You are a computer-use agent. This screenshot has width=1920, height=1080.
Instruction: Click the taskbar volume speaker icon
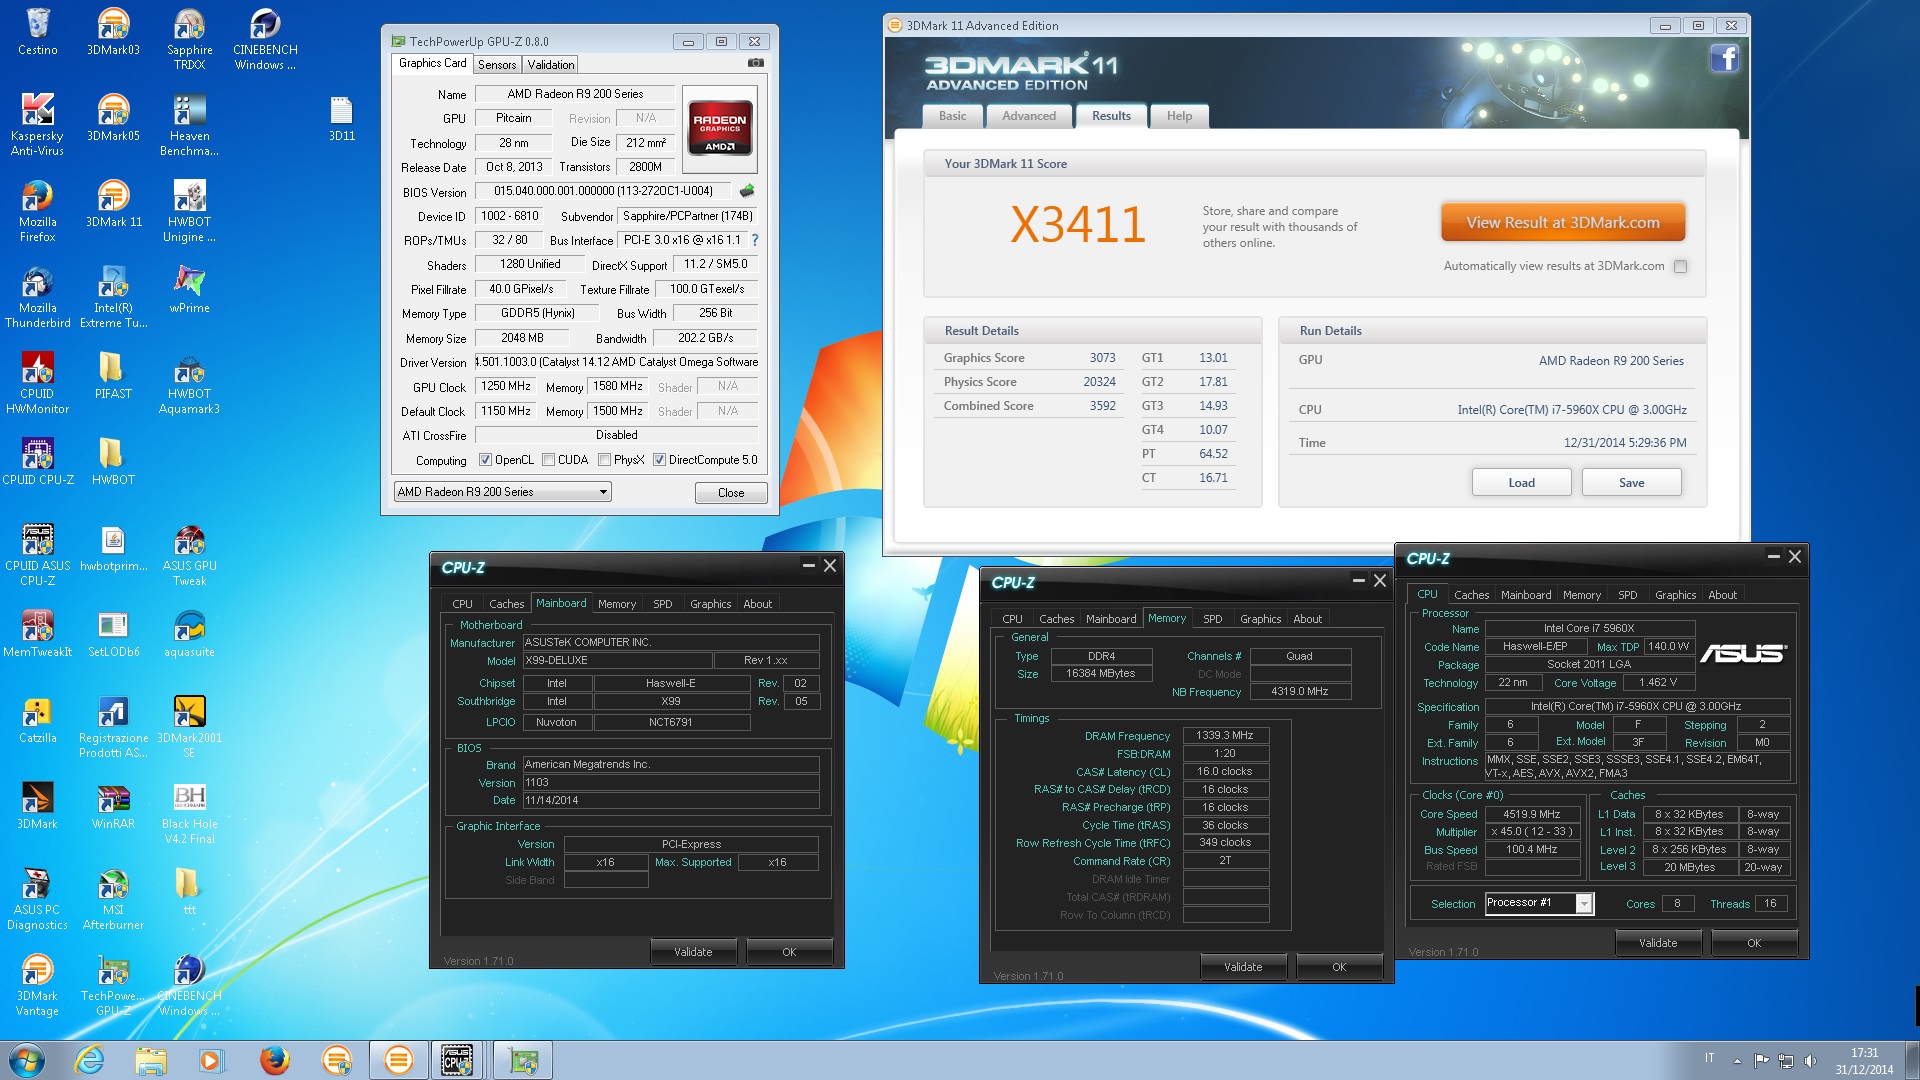(x=1810, y=1061)
